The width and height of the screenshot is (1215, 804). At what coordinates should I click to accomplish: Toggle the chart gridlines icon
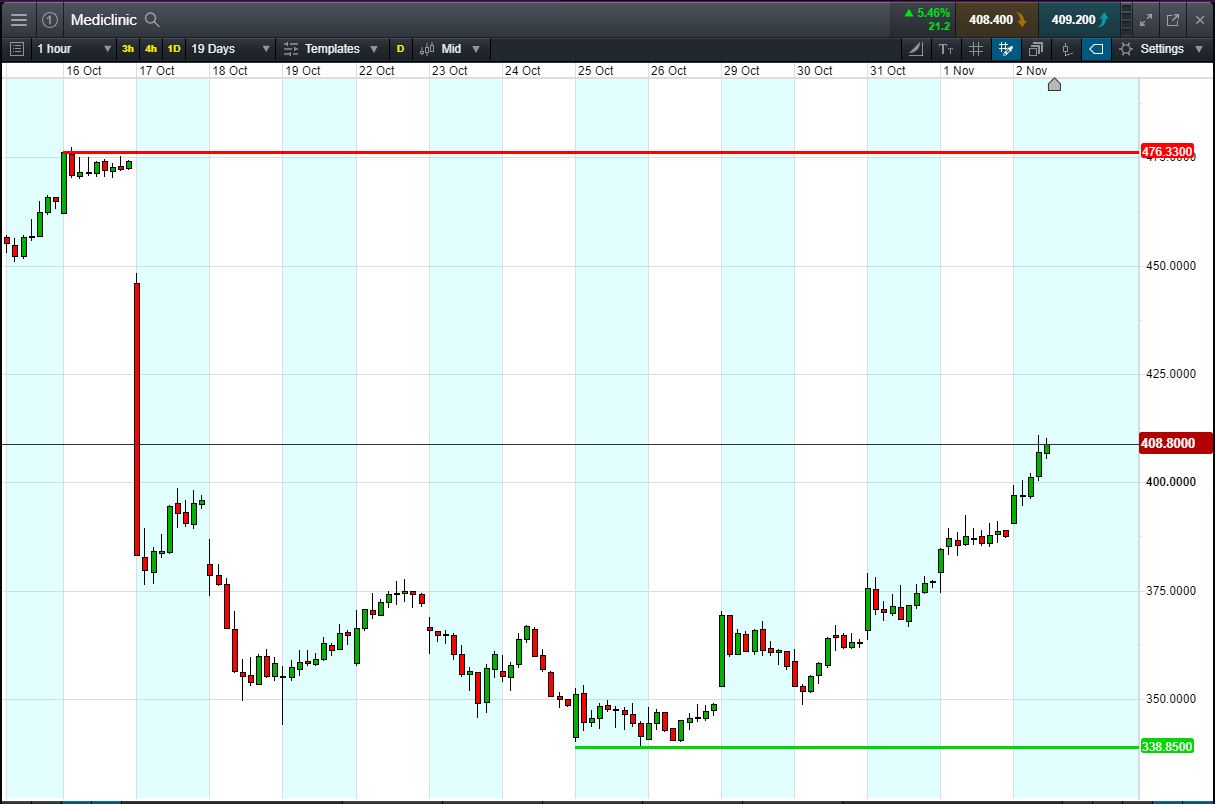(x=976, y=48)
